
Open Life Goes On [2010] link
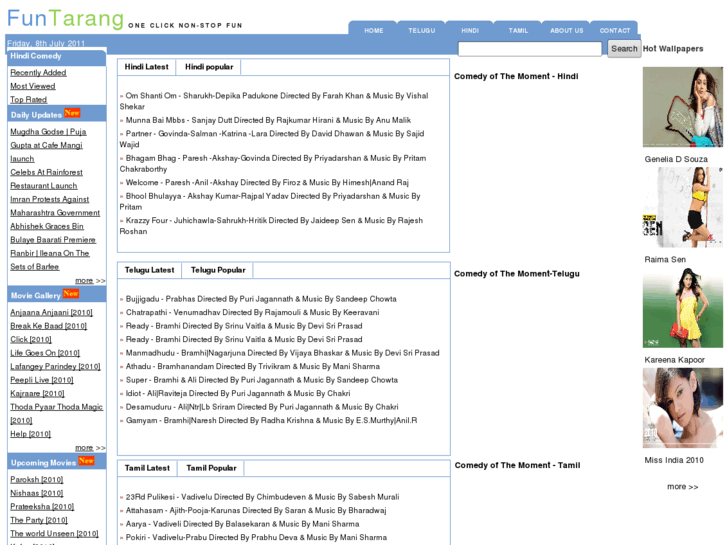point(45,353)
